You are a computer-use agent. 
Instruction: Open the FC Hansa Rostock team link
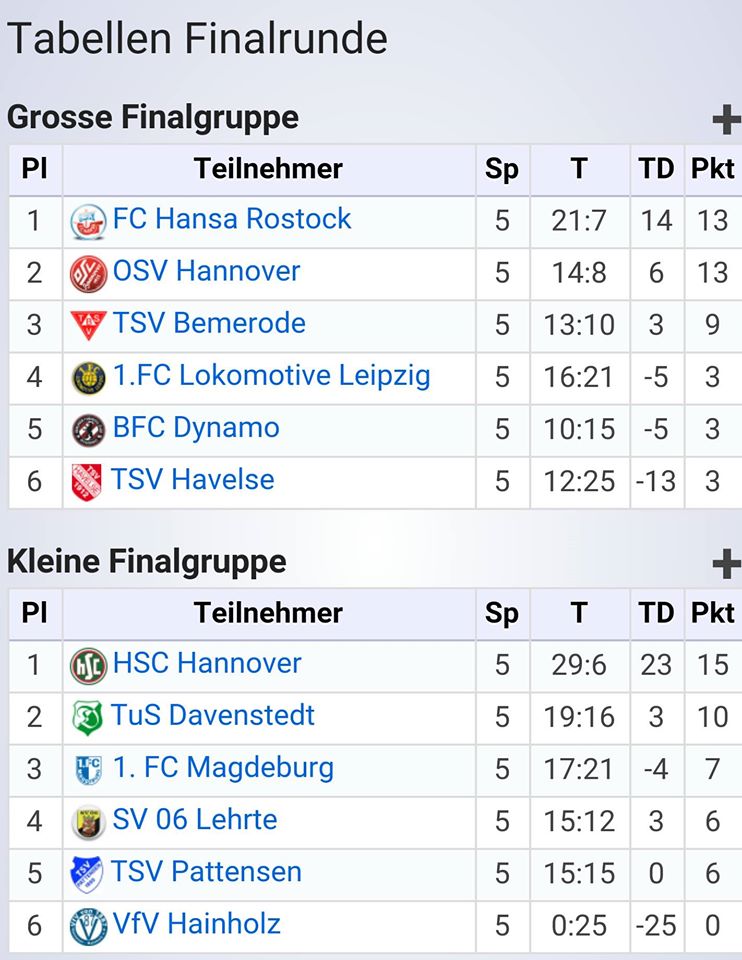[232, 219]
